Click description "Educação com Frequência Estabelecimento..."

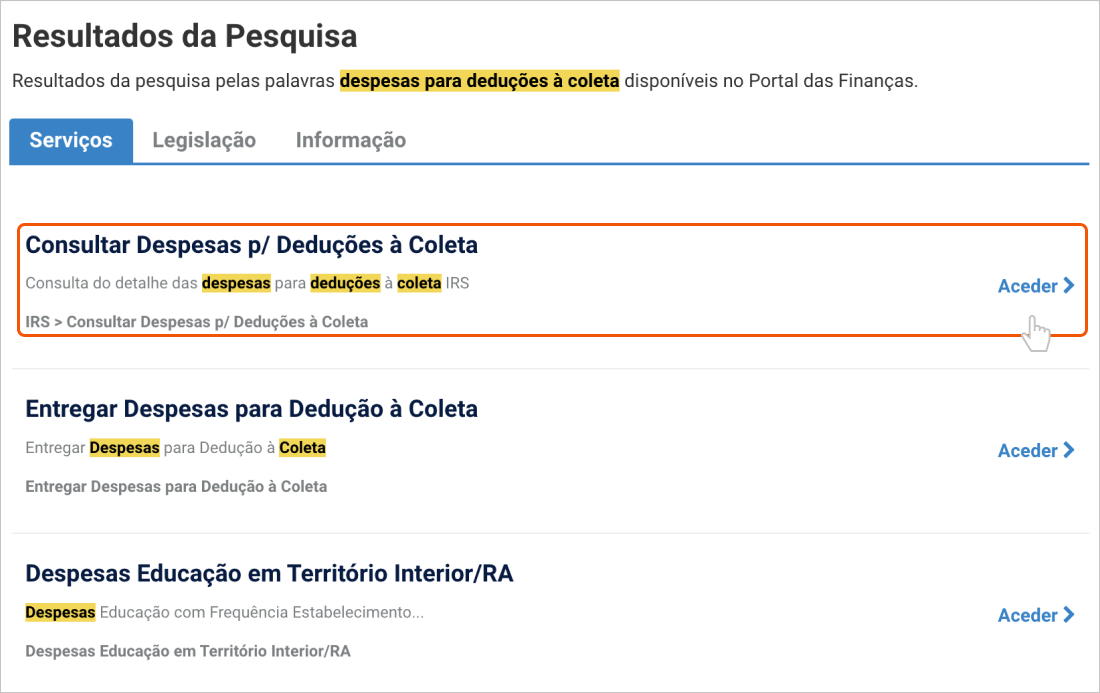[x=261, y=612]
